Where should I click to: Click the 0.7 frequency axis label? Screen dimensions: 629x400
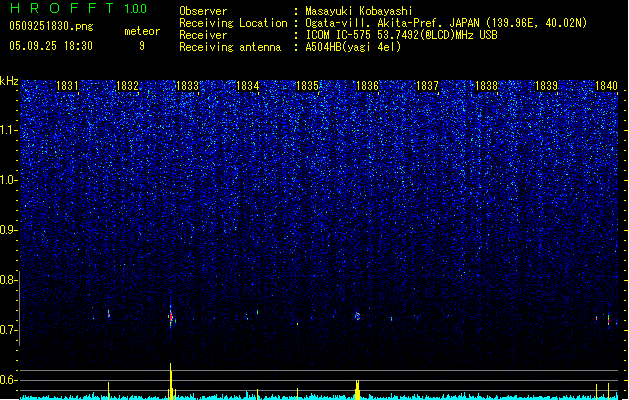click(8, 330)
